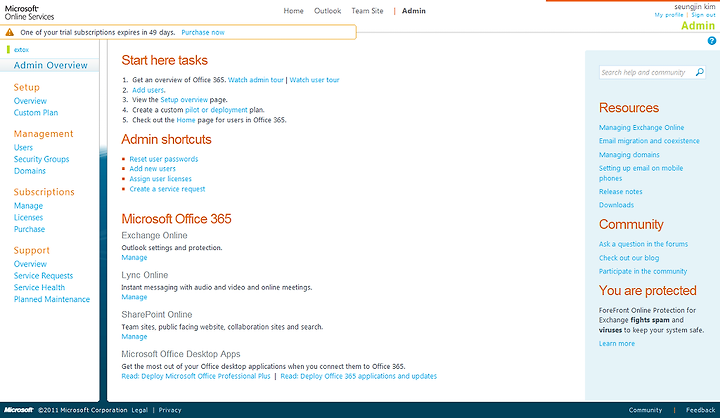Open Community link in the footer
The width and height of the screenshot is (720, 418).
pos(645,410)
